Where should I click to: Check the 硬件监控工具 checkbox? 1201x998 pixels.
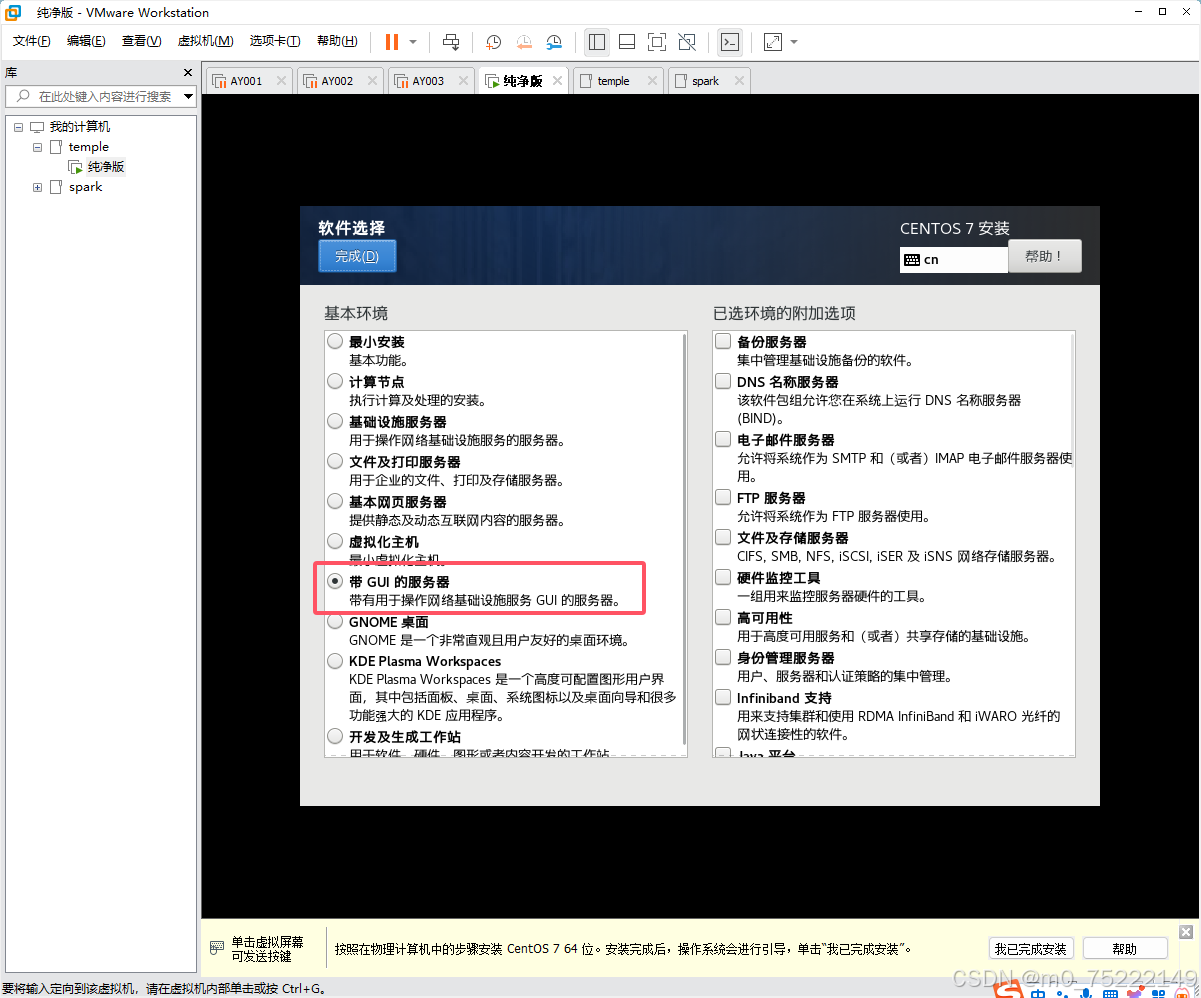click(723, 578)
